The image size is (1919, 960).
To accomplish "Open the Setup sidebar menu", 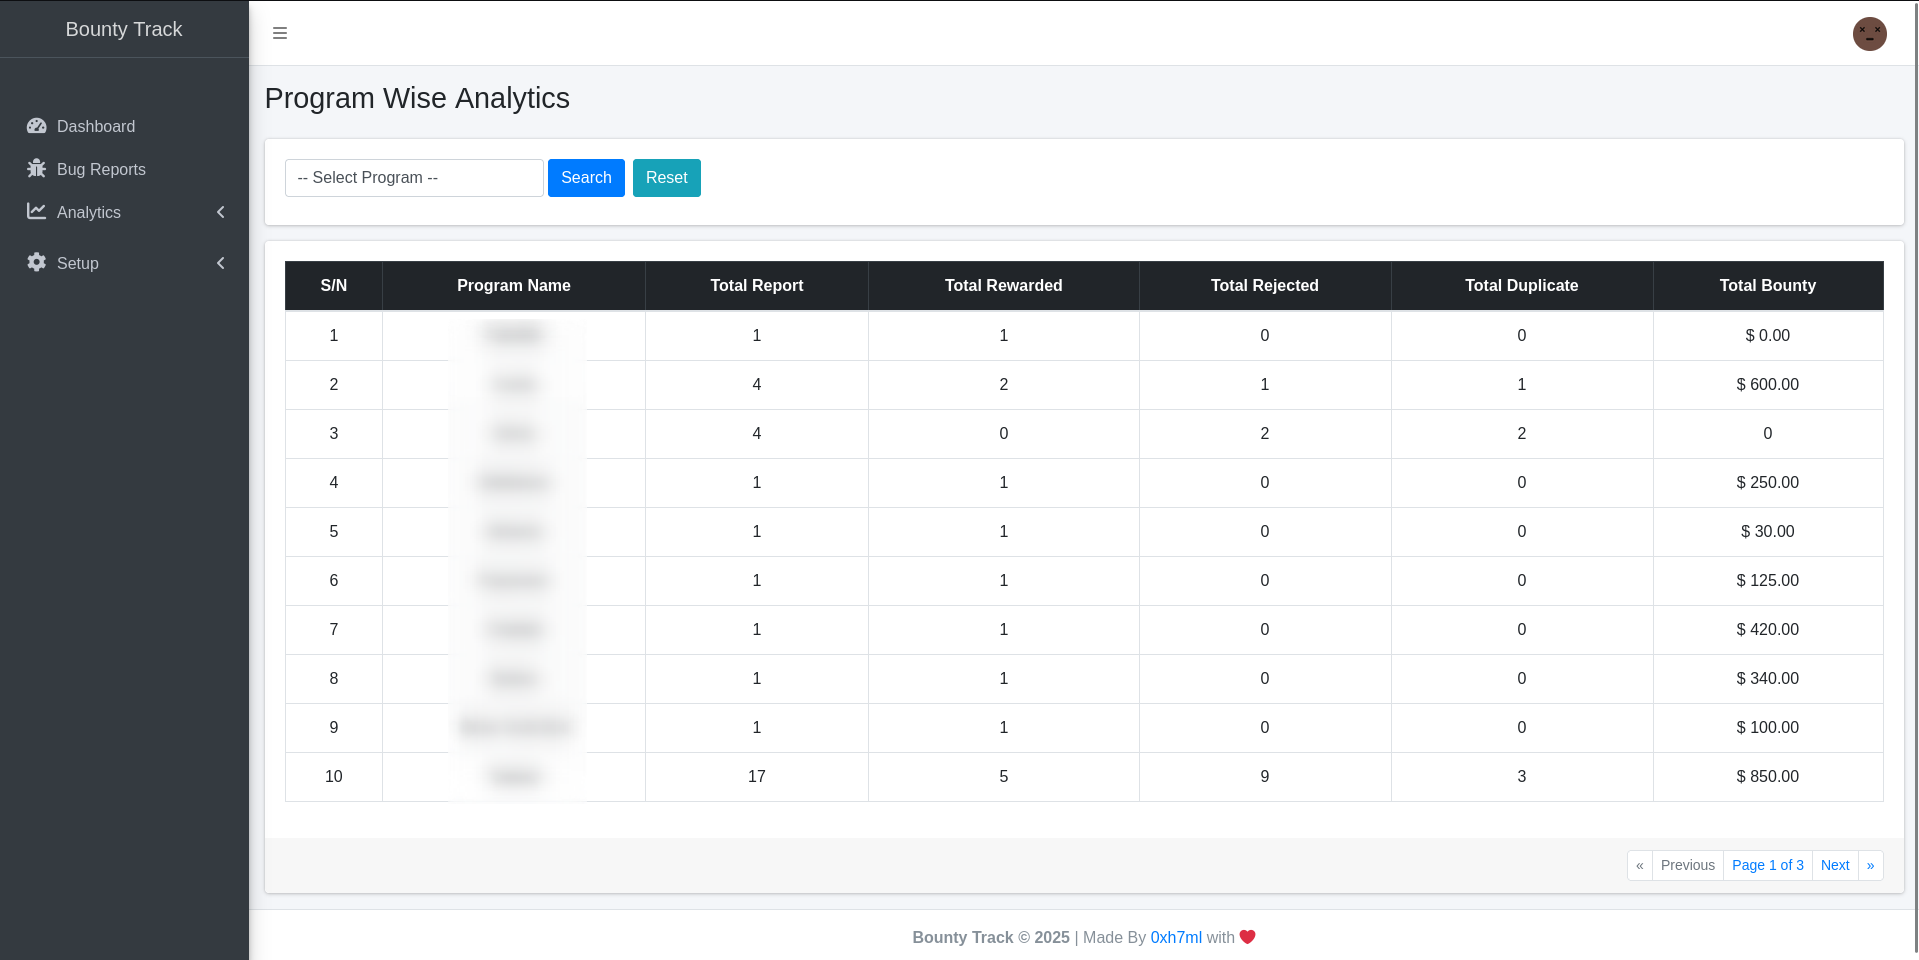I will tap(124, 263).
